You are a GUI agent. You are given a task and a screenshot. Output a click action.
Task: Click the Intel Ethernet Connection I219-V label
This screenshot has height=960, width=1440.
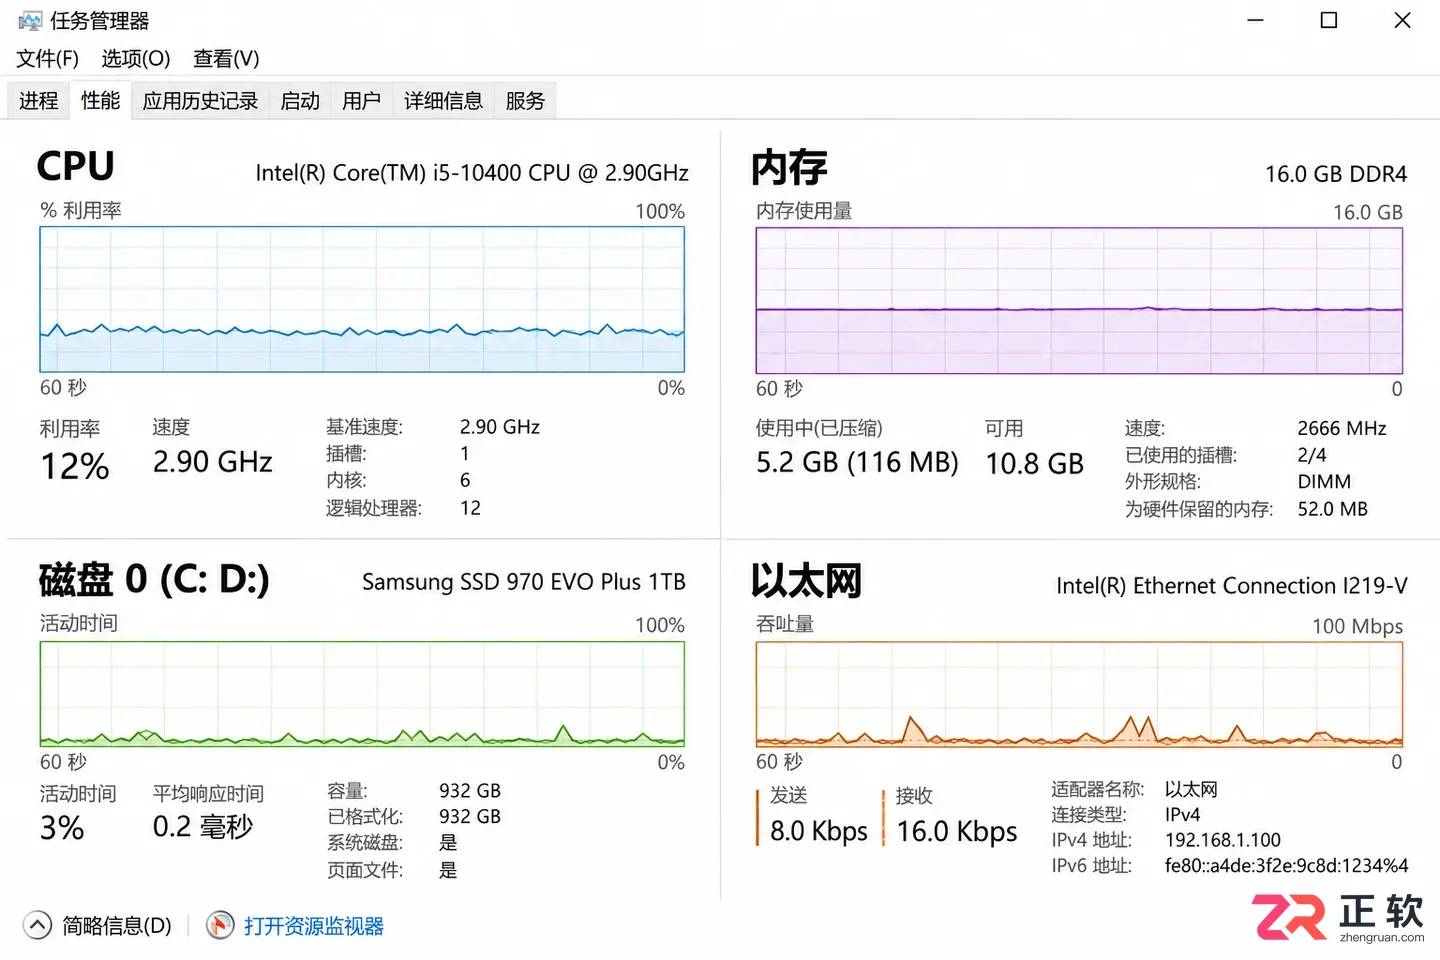click(x=1232, y=586)
